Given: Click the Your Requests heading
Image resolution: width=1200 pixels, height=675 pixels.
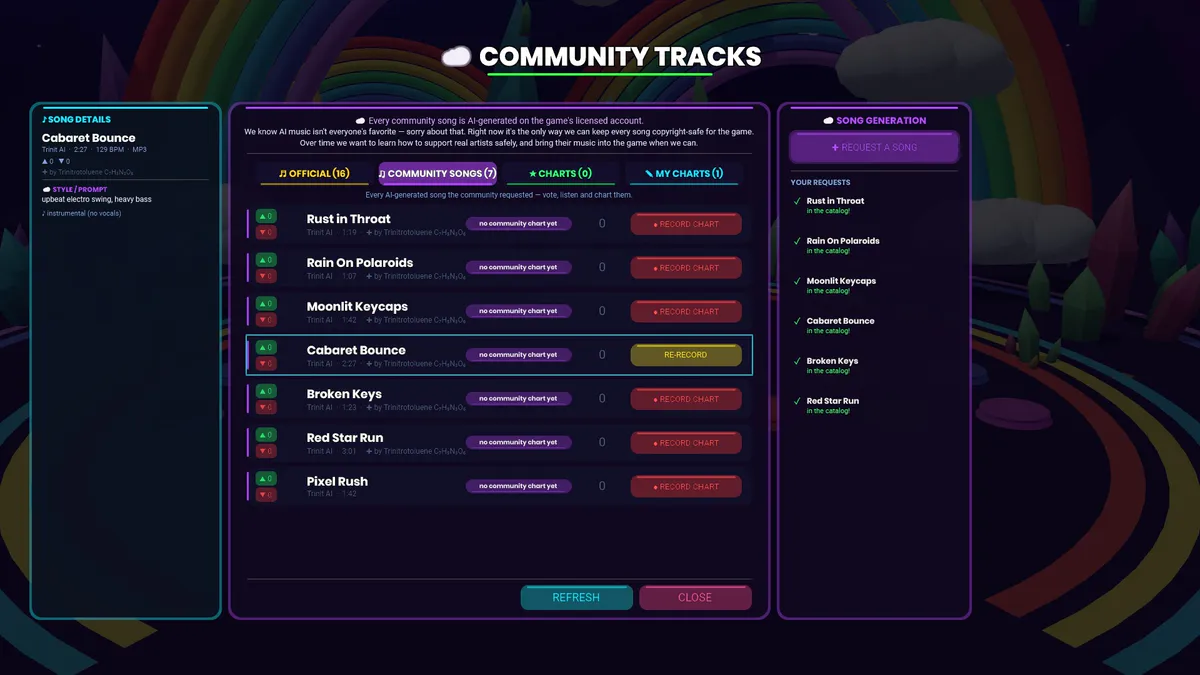Looking at the screenshot, I should tap(820, 182).
